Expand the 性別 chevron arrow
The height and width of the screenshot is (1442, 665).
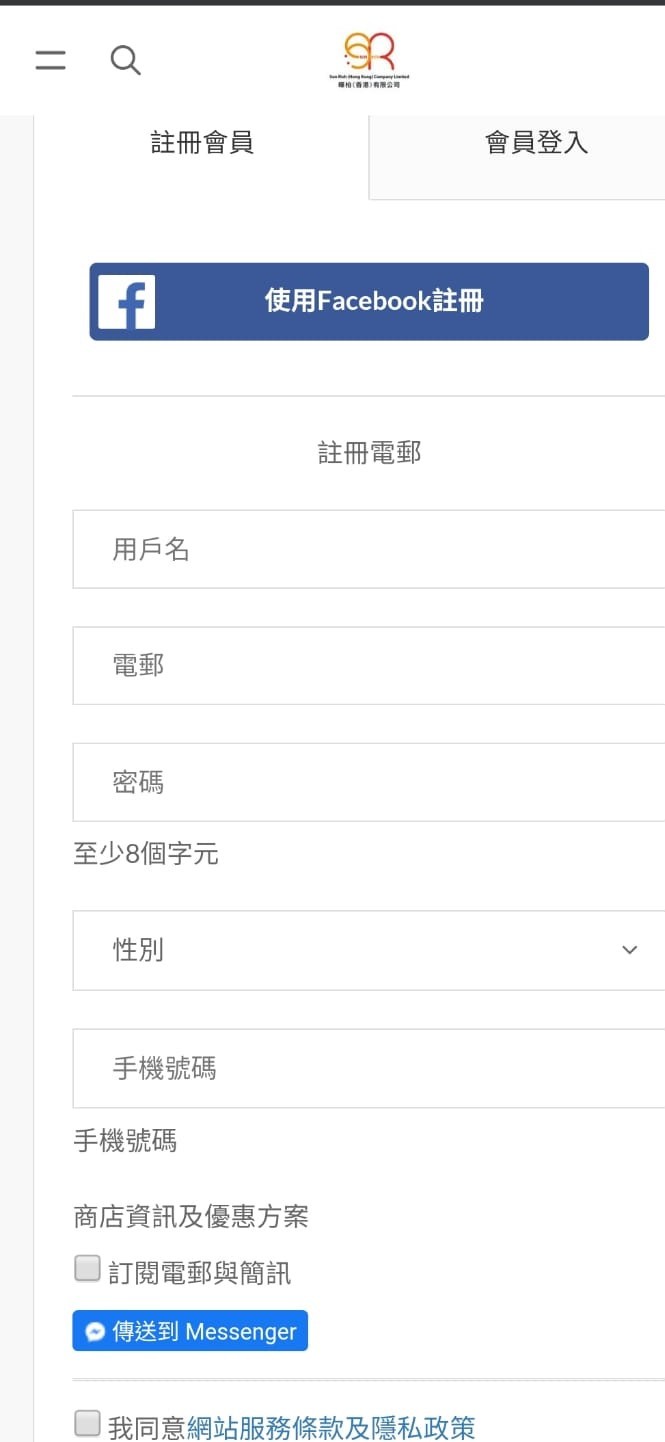629,950
